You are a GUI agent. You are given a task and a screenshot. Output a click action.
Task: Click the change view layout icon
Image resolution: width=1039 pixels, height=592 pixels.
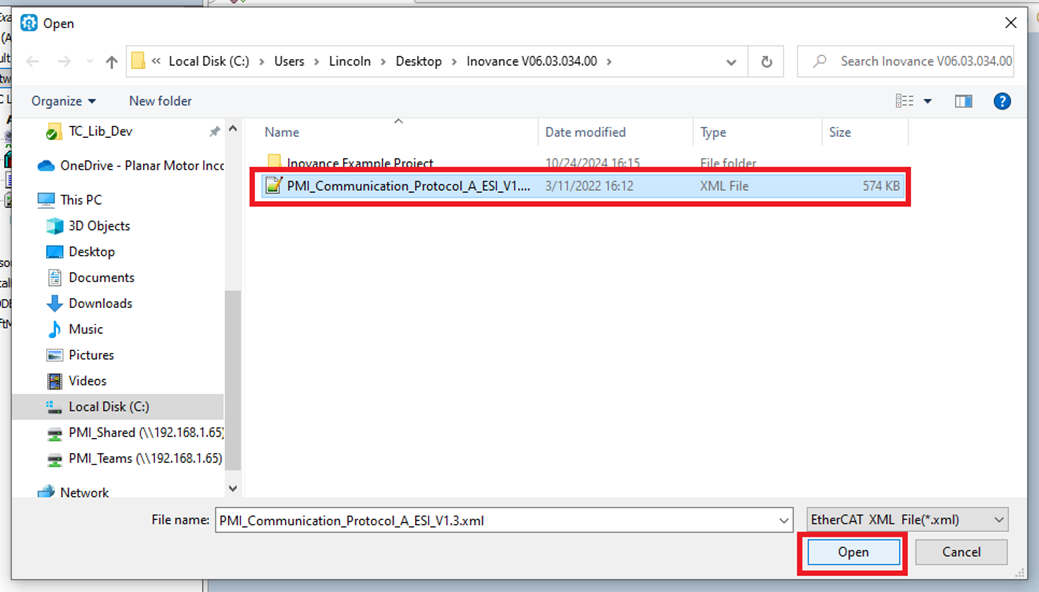(905, 101)
